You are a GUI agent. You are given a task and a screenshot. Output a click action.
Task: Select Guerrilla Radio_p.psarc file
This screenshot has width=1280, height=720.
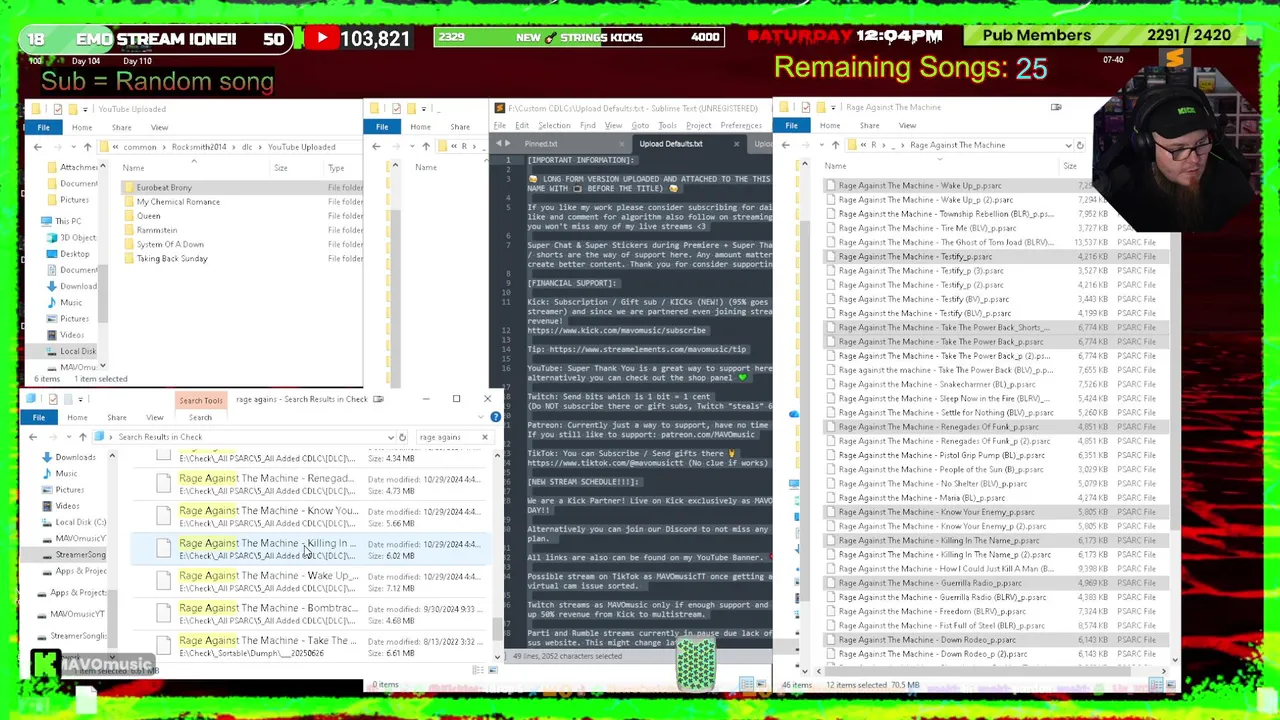[x=930, y=583]
